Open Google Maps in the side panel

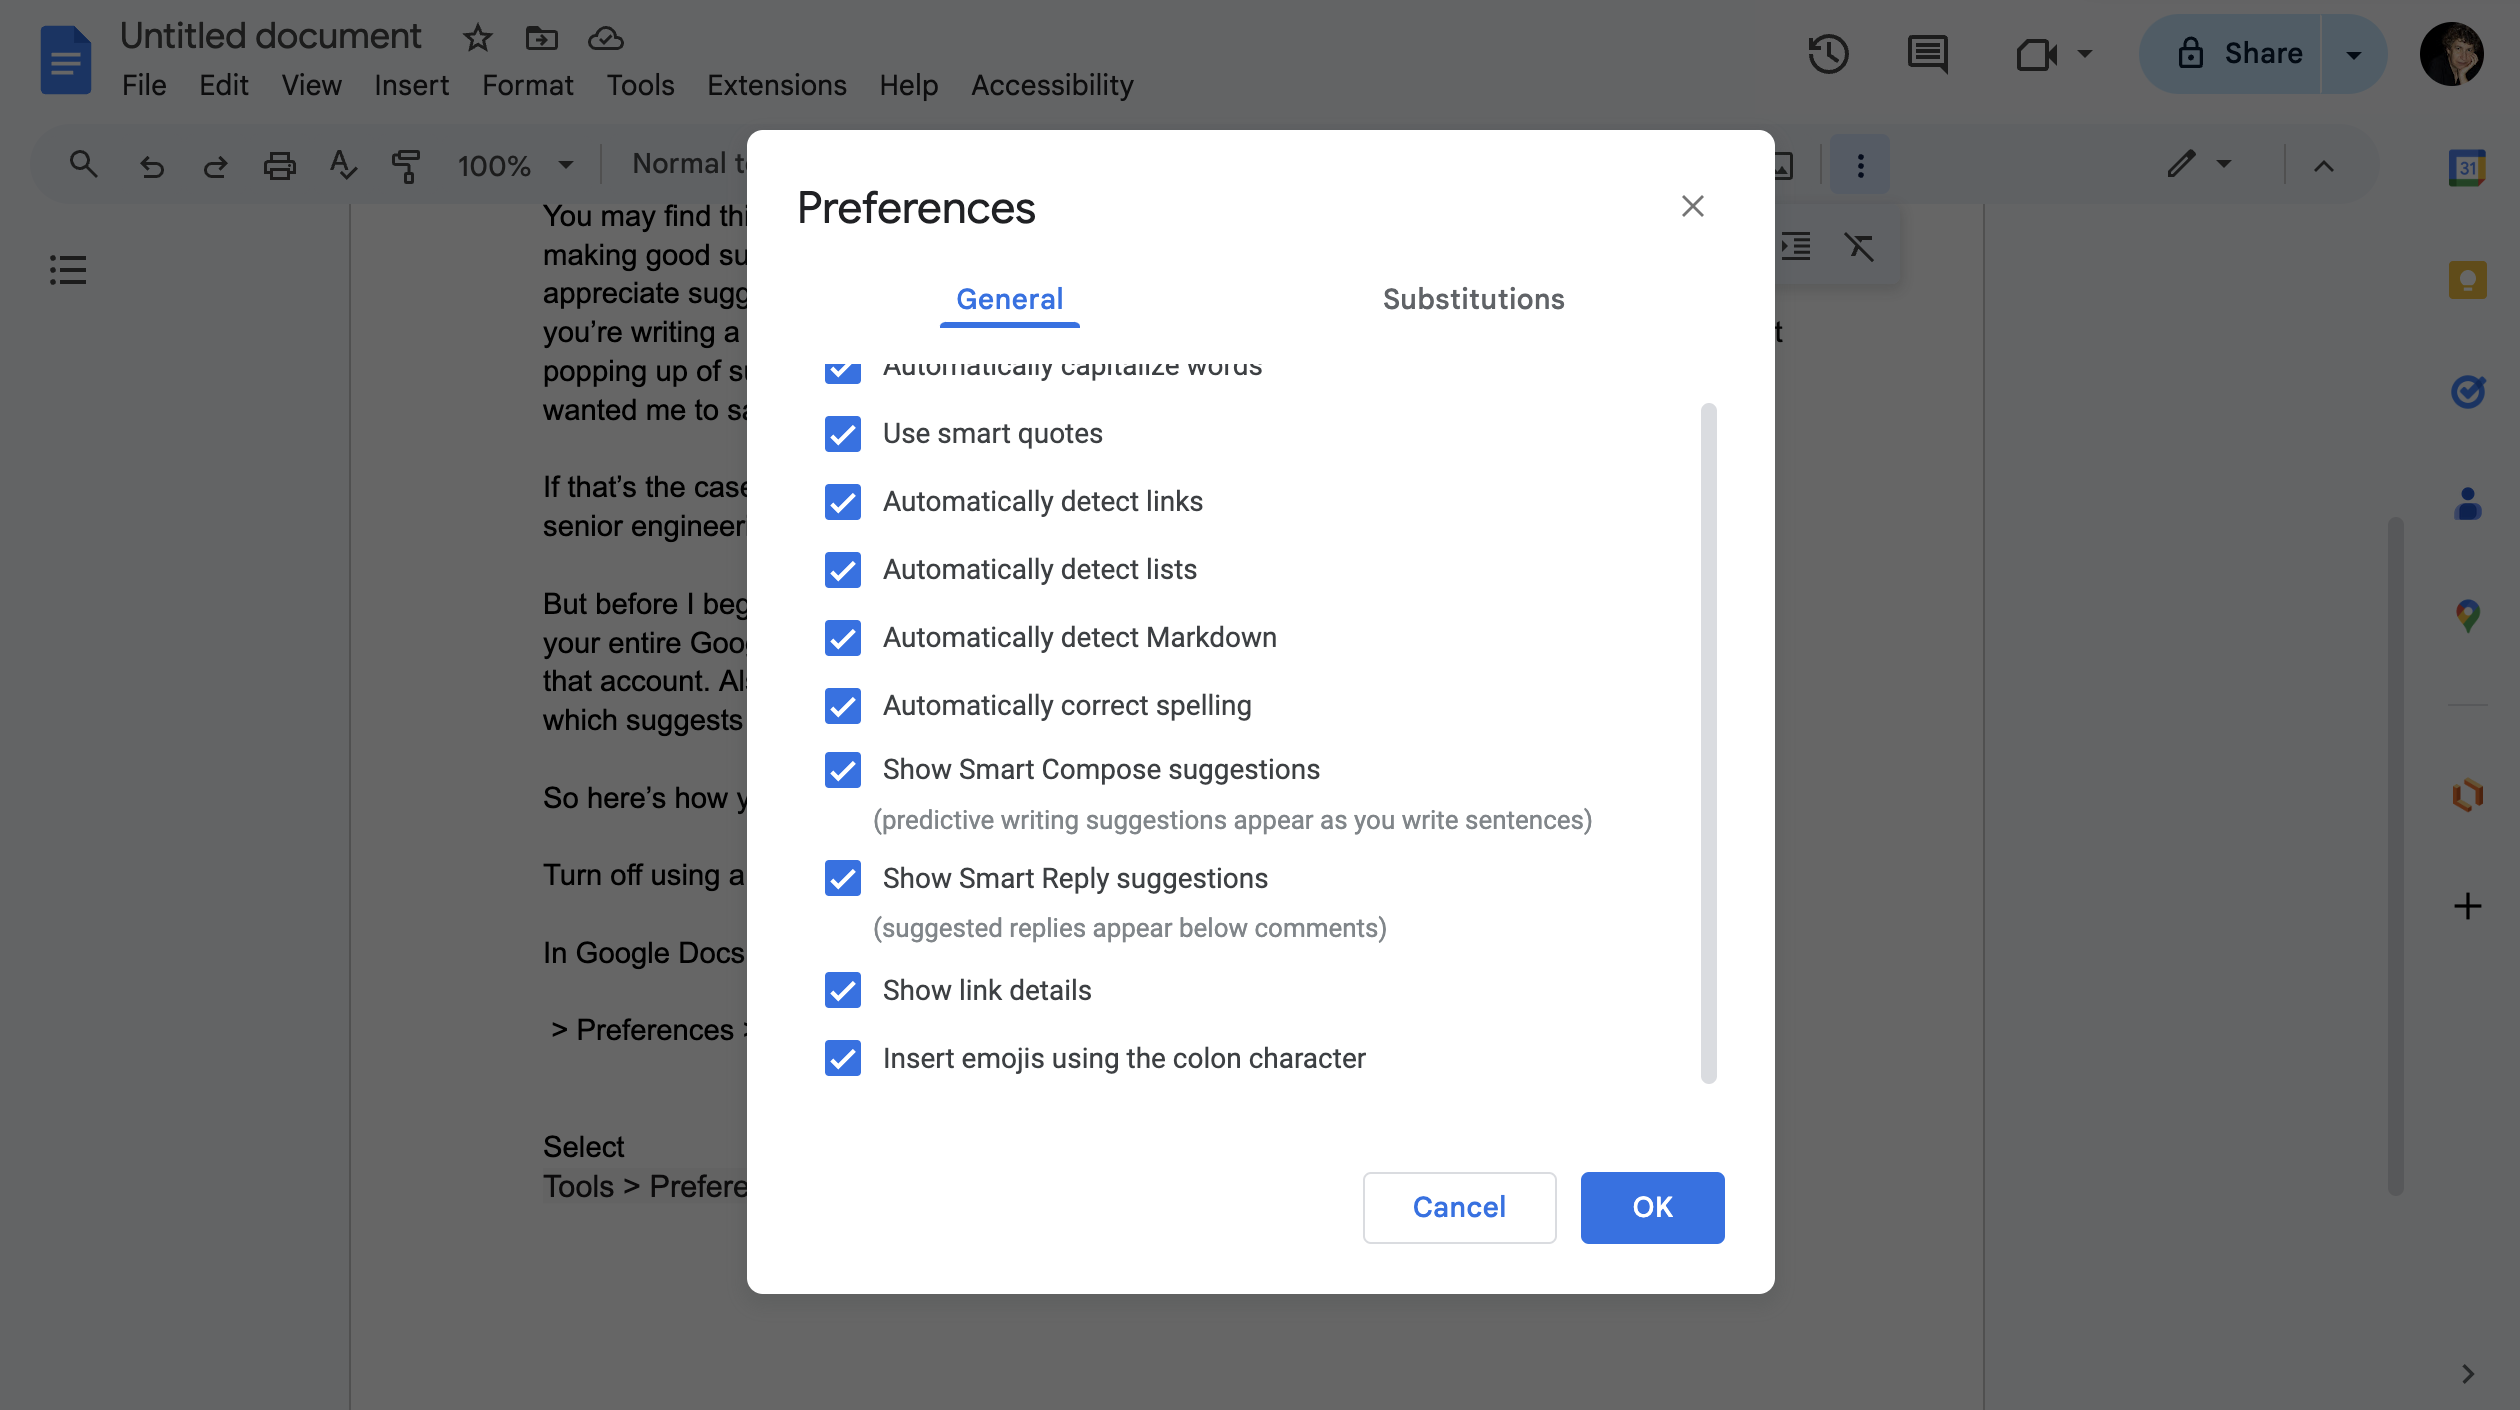(2466, 616)
